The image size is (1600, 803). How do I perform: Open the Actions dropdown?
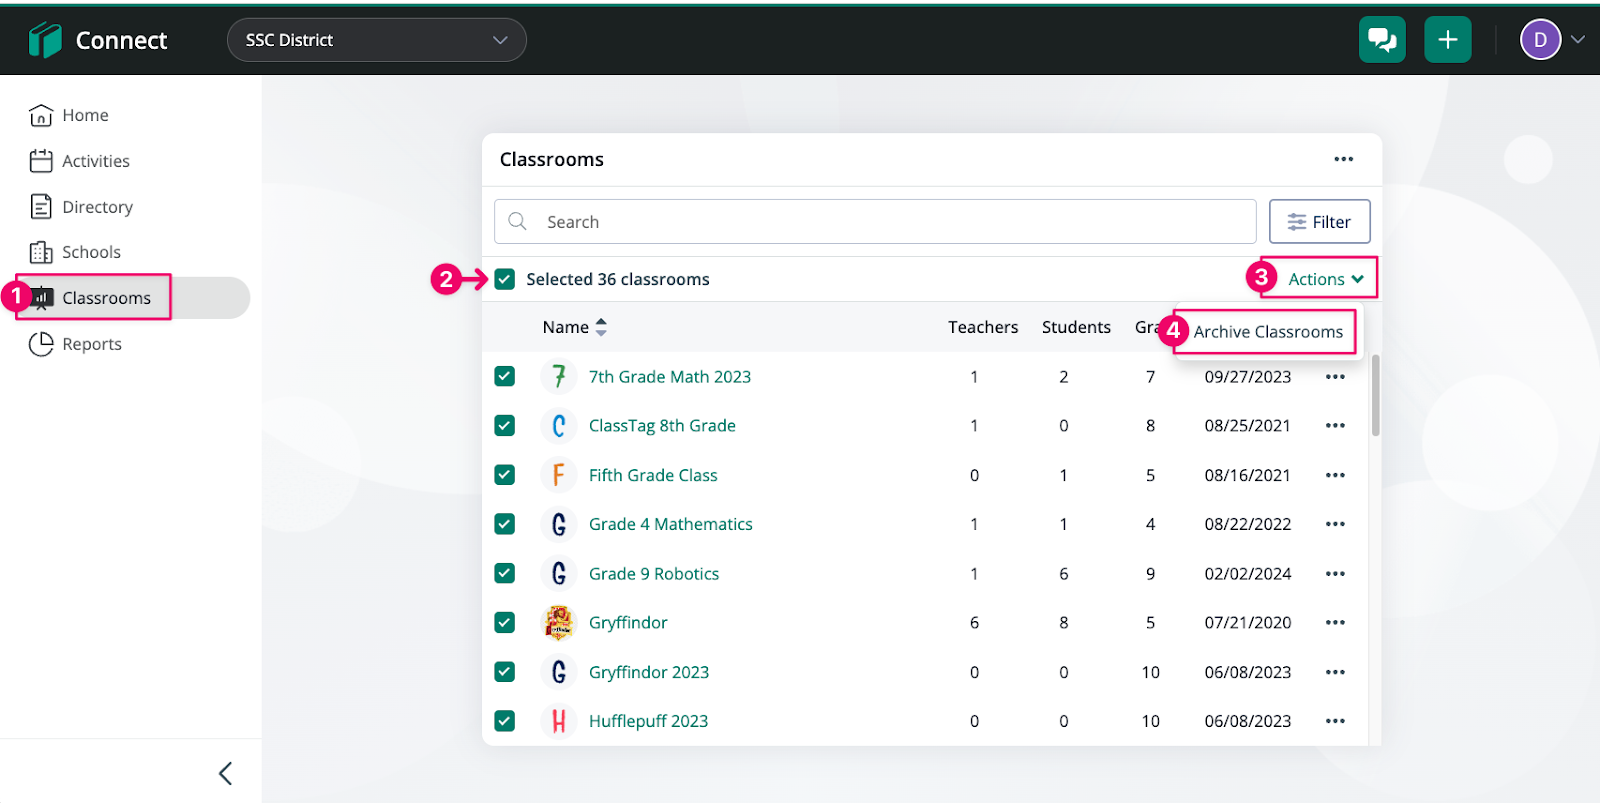(1325, 279)
